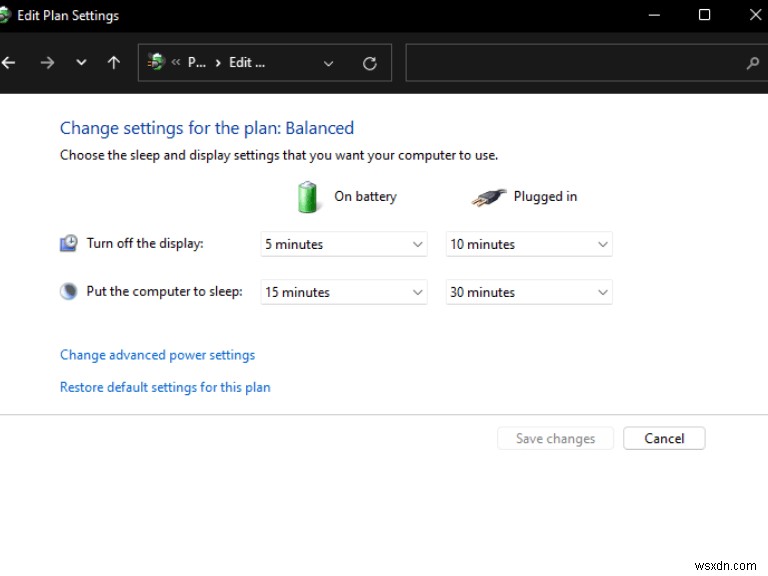Go forward with the right arrow

[47, 63]
